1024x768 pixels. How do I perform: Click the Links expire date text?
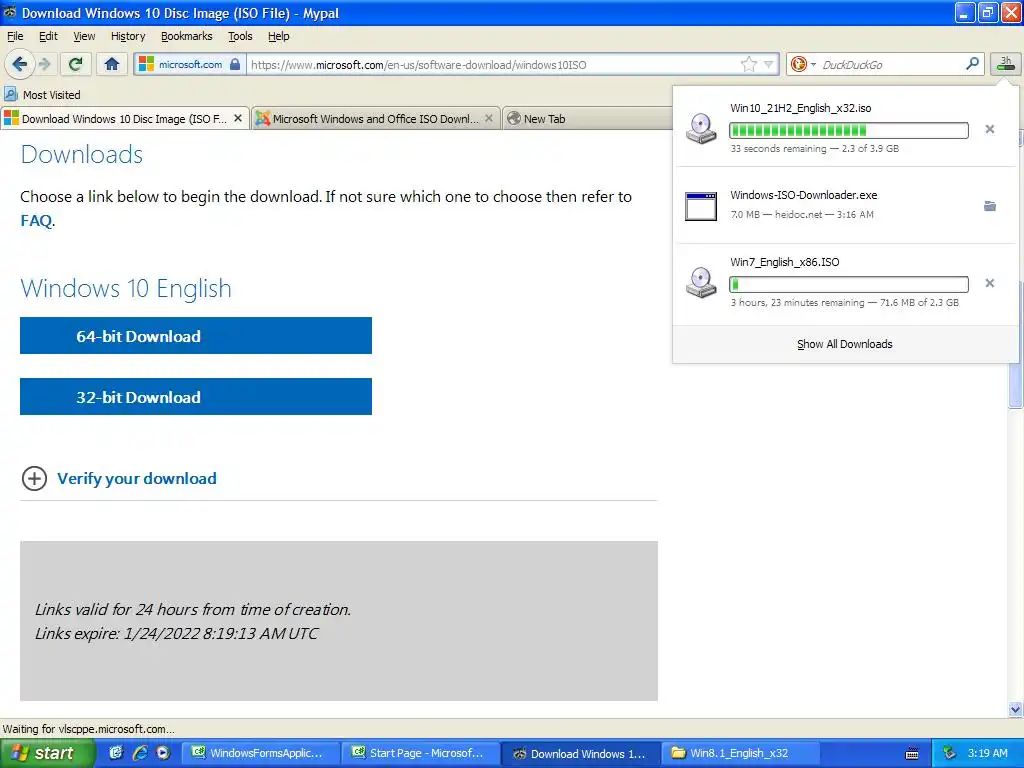point(176,633)
